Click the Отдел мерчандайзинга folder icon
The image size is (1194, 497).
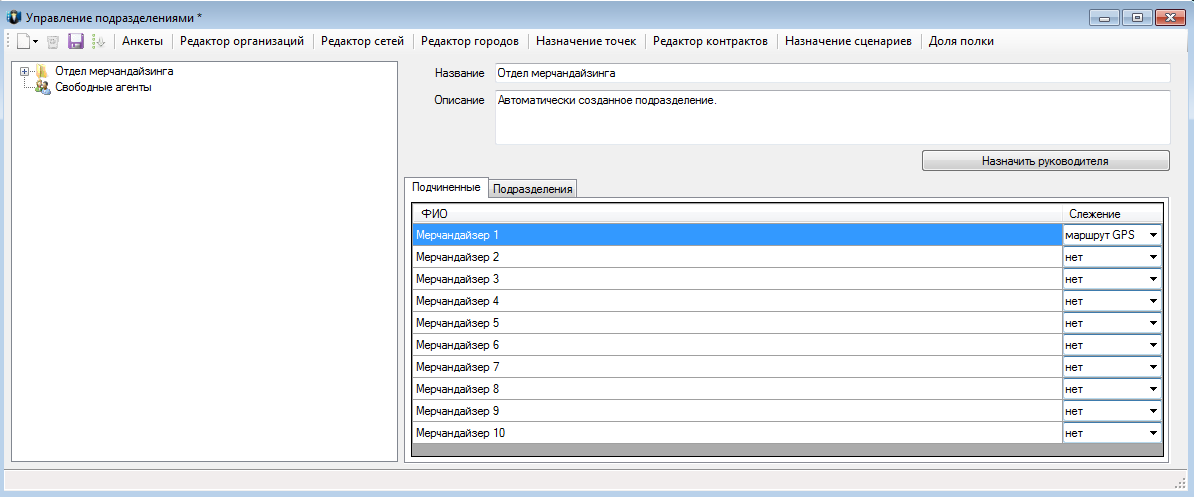tap(43, 71)
